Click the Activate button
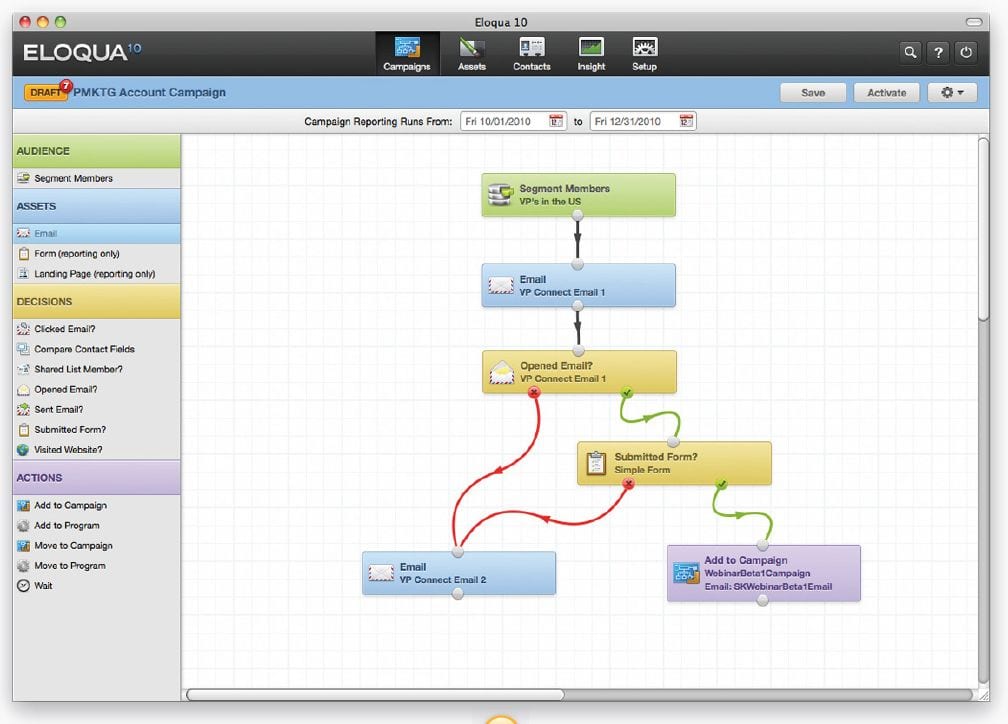Image resolution: width=1008 pixels, height=724 pixels. point(886,92)
